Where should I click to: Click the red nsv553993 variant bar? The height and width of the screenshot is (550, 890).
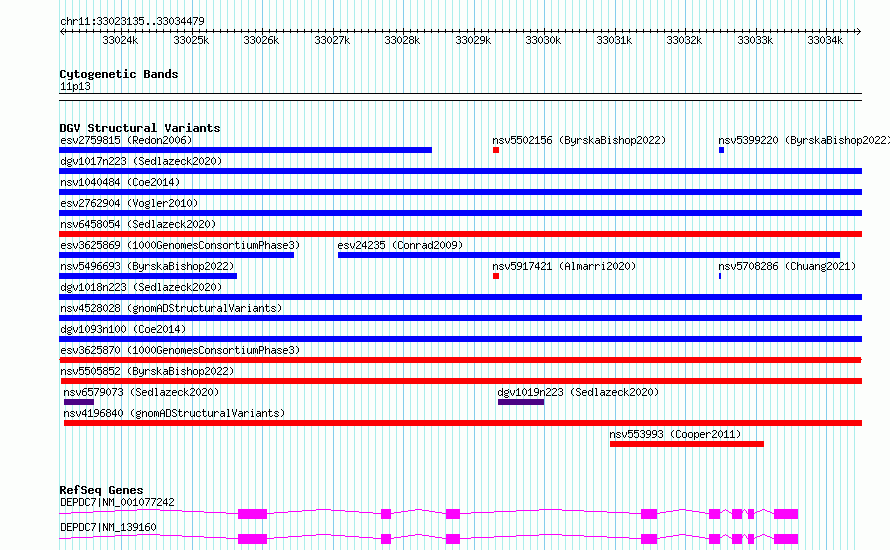tap(687, 444)
